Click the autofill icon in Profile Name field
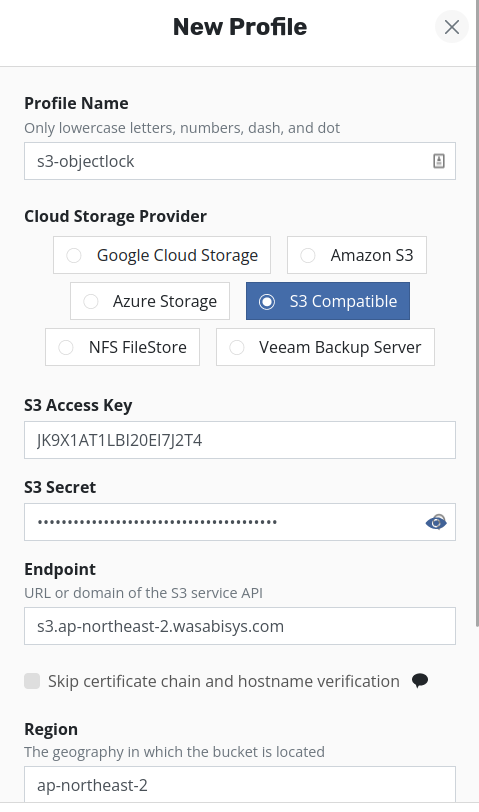Screen dimensions: 479x812 click(x=439, y=161)
